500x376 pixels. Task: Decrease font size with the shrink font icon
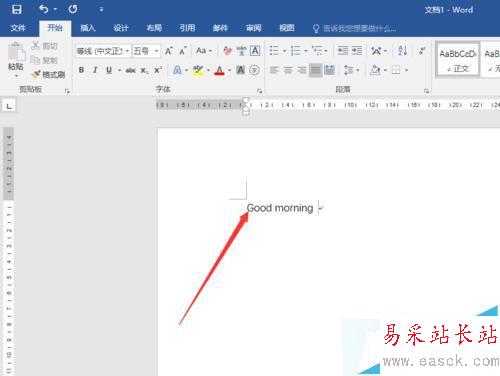click(183, 51)
